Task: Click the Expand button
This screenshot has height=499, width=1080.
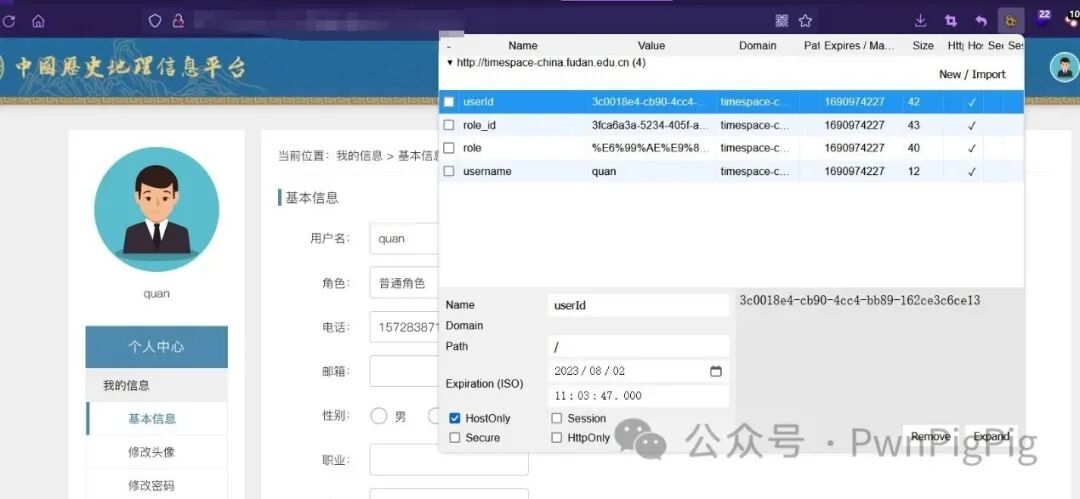Action: click(x=991, y=436)
